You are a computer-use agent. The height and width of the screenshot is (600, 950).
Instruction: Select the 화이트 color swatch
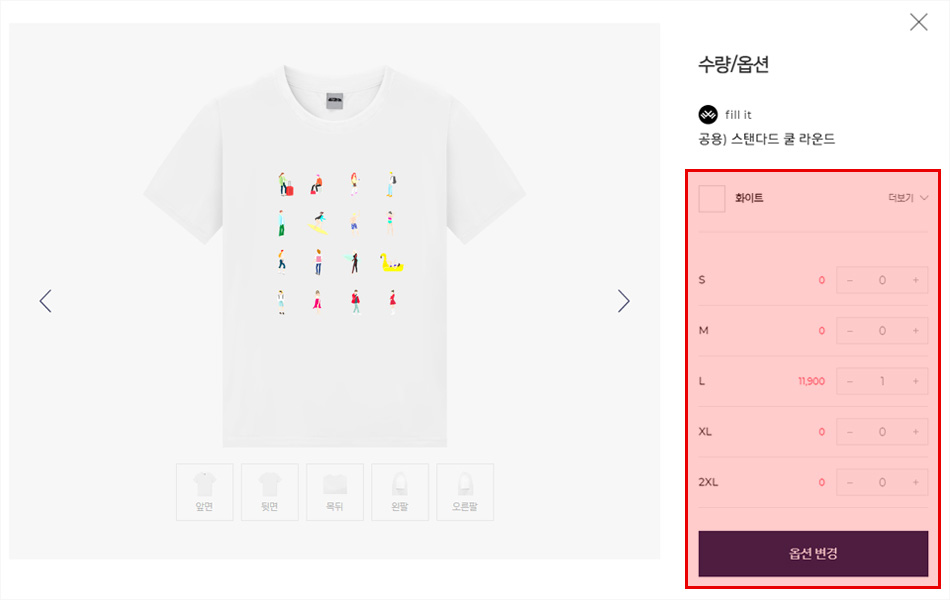coord(712,198)
